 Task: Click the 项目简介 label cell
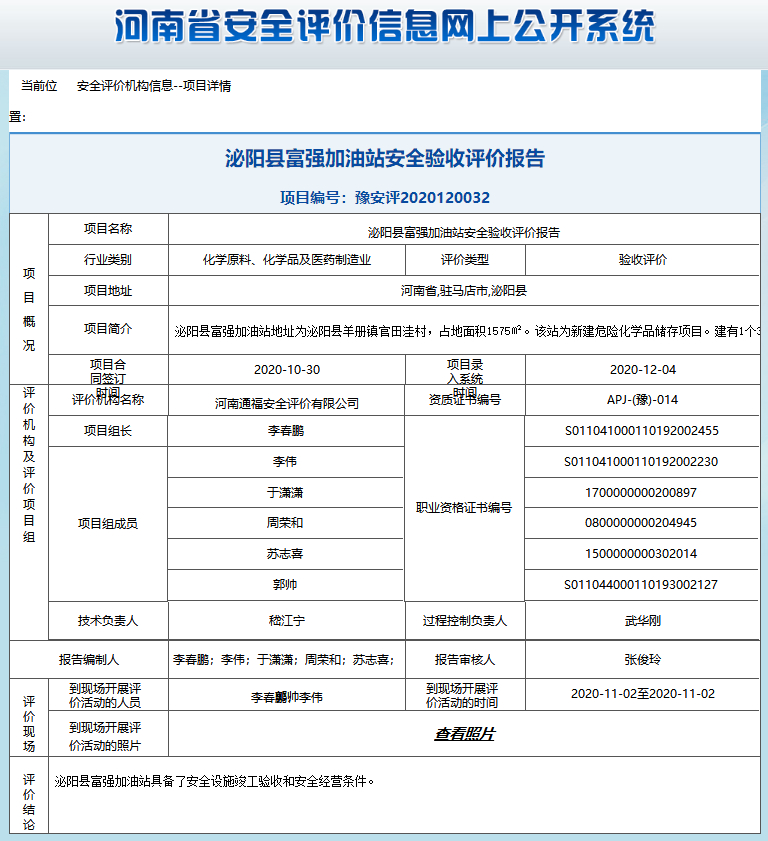click(108, 329)
